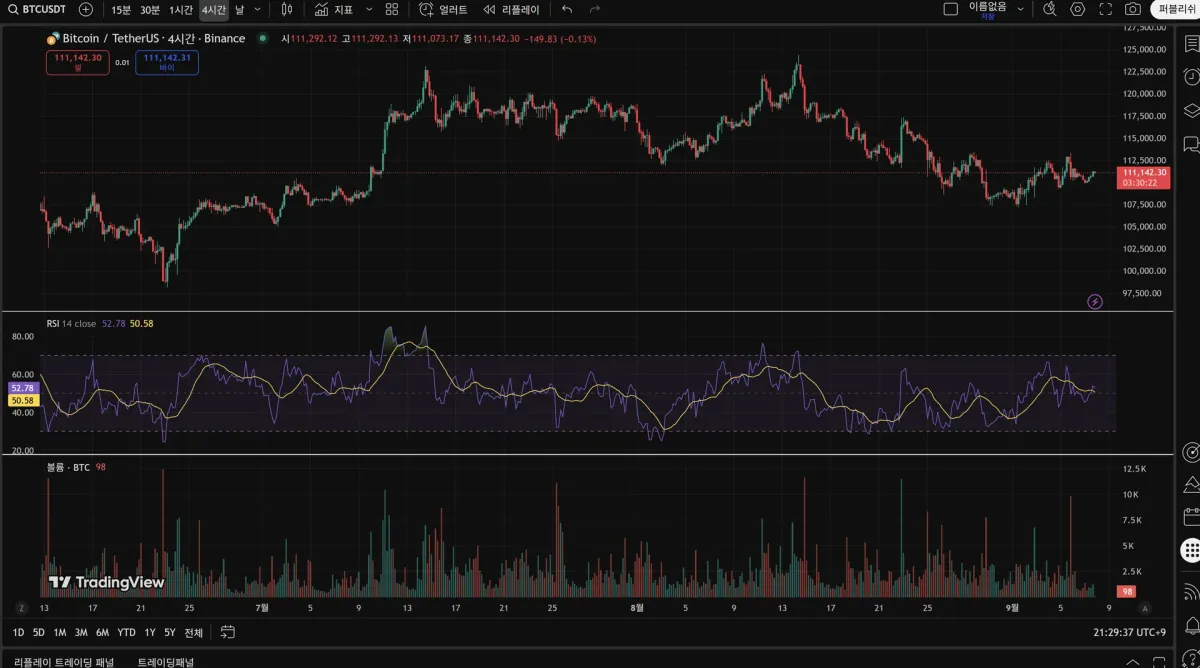1200x668 pixels.
Task: Open the object tree layers icon
Action: [1190, 110]
